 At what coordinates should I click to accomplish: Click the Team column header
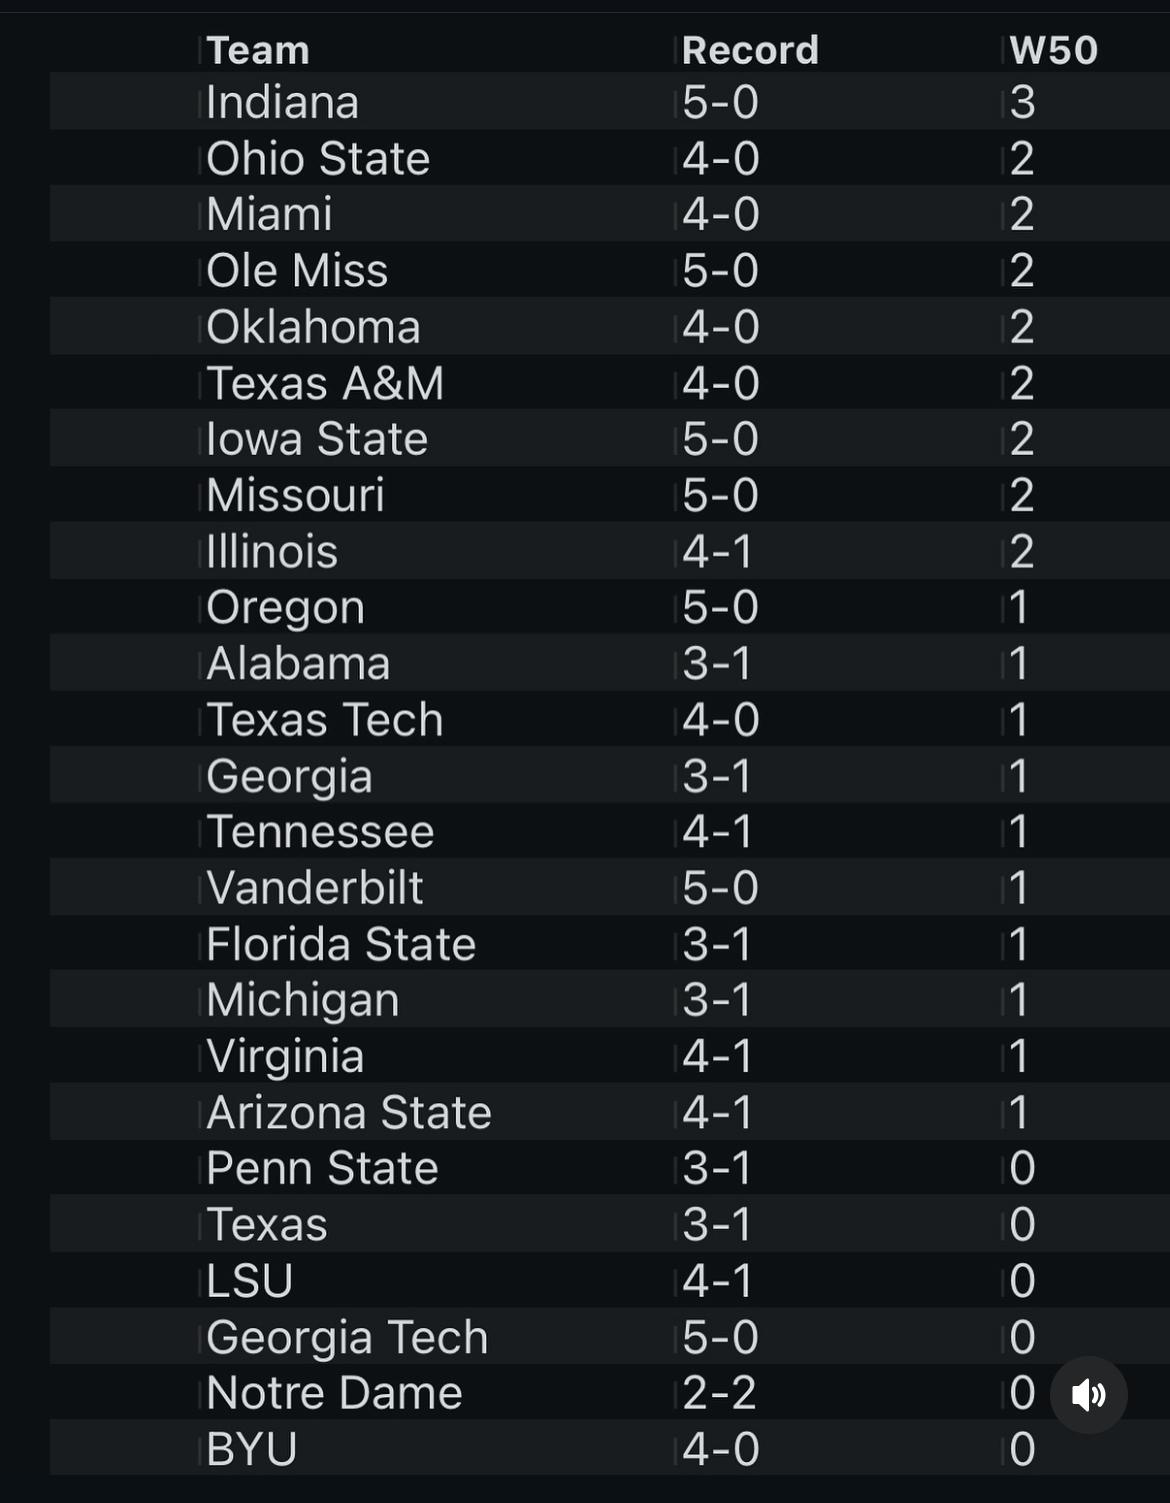(x=258, y=50)
